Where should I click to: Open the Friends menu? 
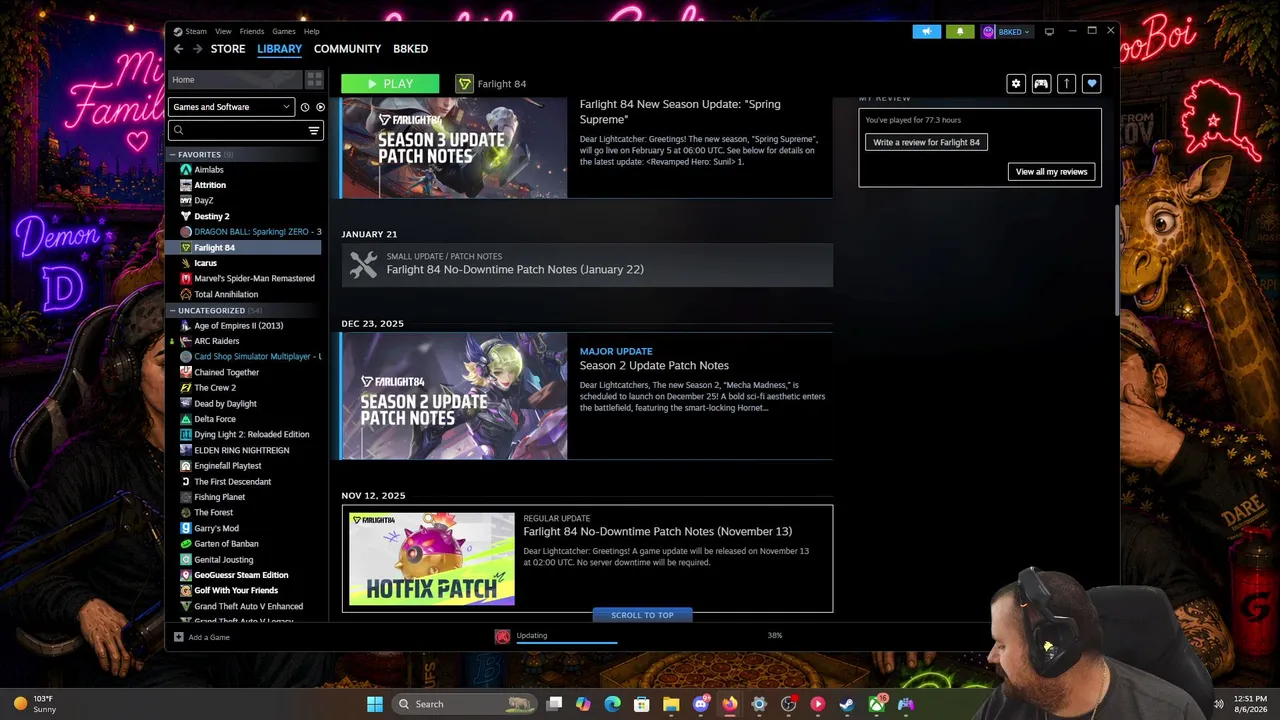point(252,32)
